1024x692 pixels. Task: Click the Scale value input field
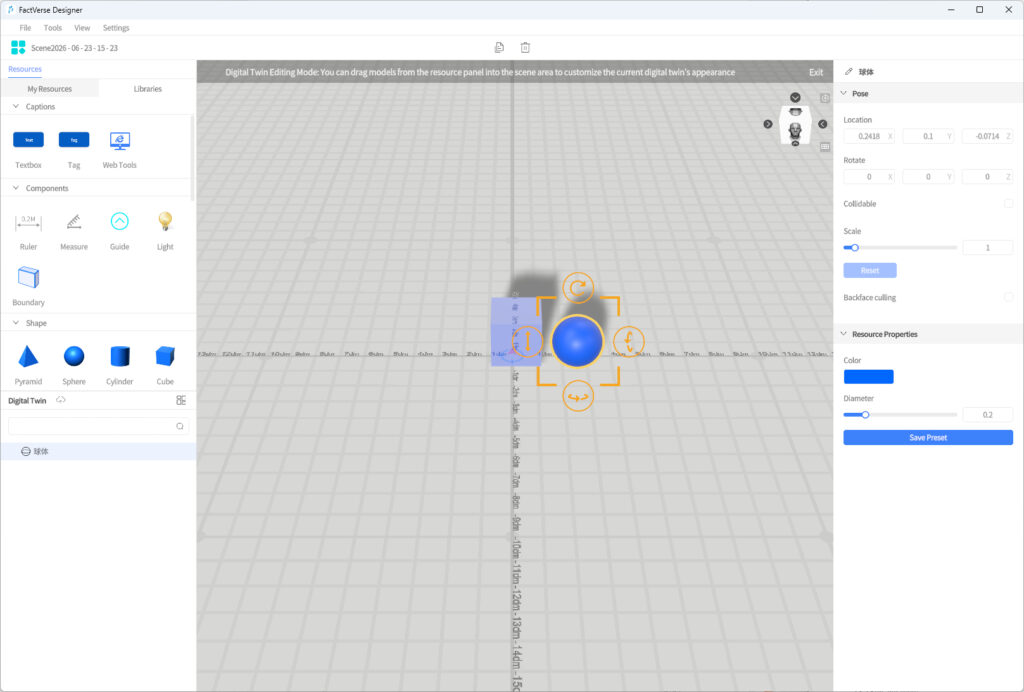click(x=987, y=247)
